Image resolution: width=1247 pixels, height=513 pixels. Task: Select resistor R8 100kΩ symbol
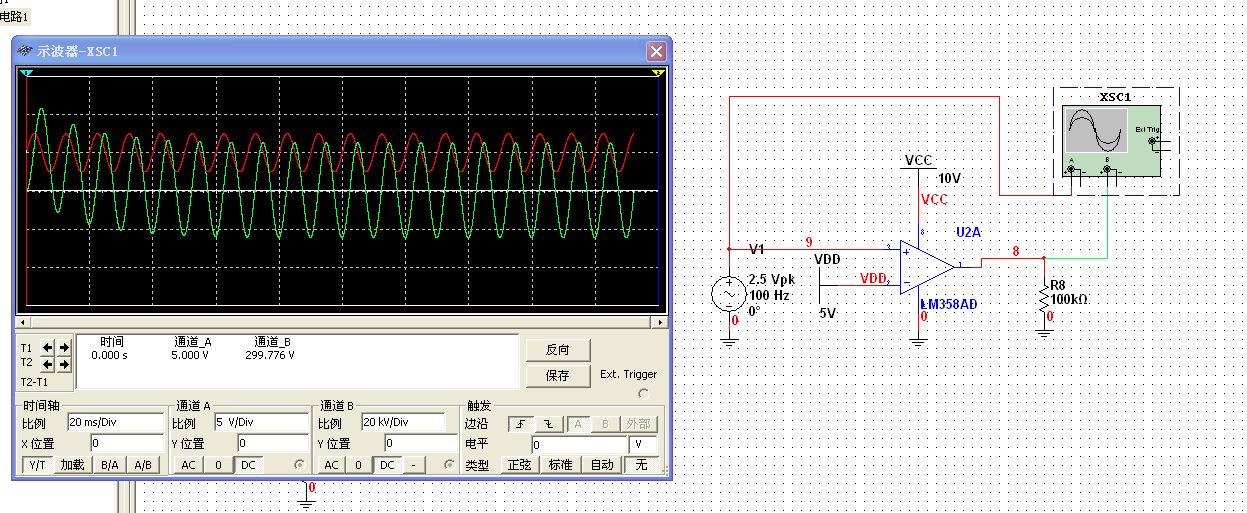point(1044,296)
